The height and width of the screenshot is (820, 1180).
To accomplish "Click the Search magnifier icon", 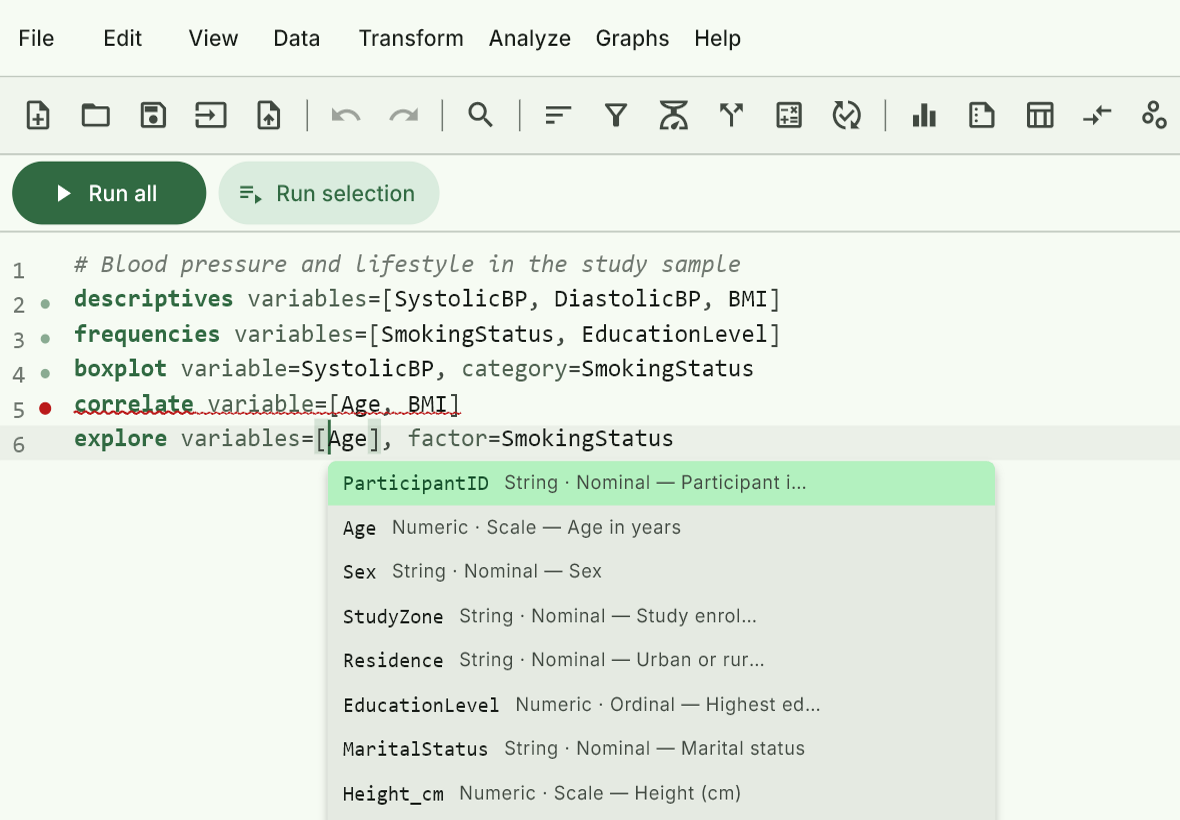I will coord(480,116).
